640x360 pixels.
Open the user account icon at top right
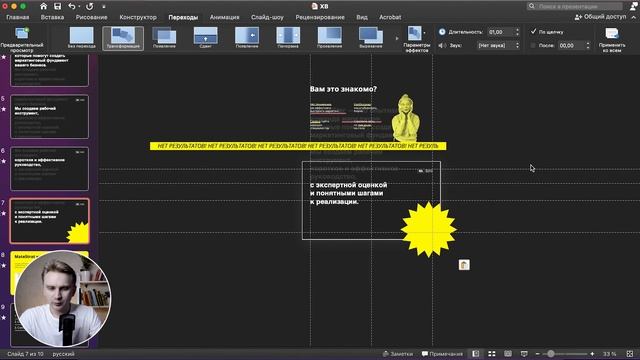(x=633, y=6)
